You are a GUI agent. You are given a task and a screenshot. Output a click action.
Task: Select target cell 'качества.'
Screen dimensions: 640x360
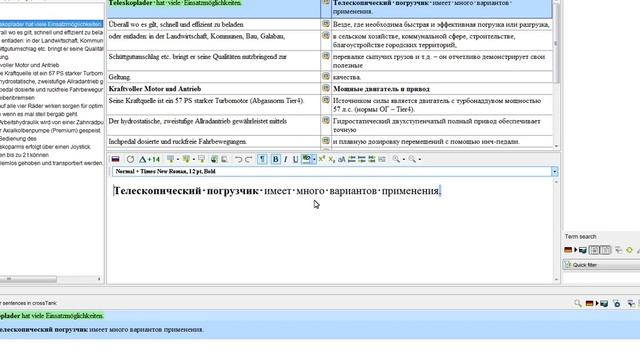[x=442, y=77]
